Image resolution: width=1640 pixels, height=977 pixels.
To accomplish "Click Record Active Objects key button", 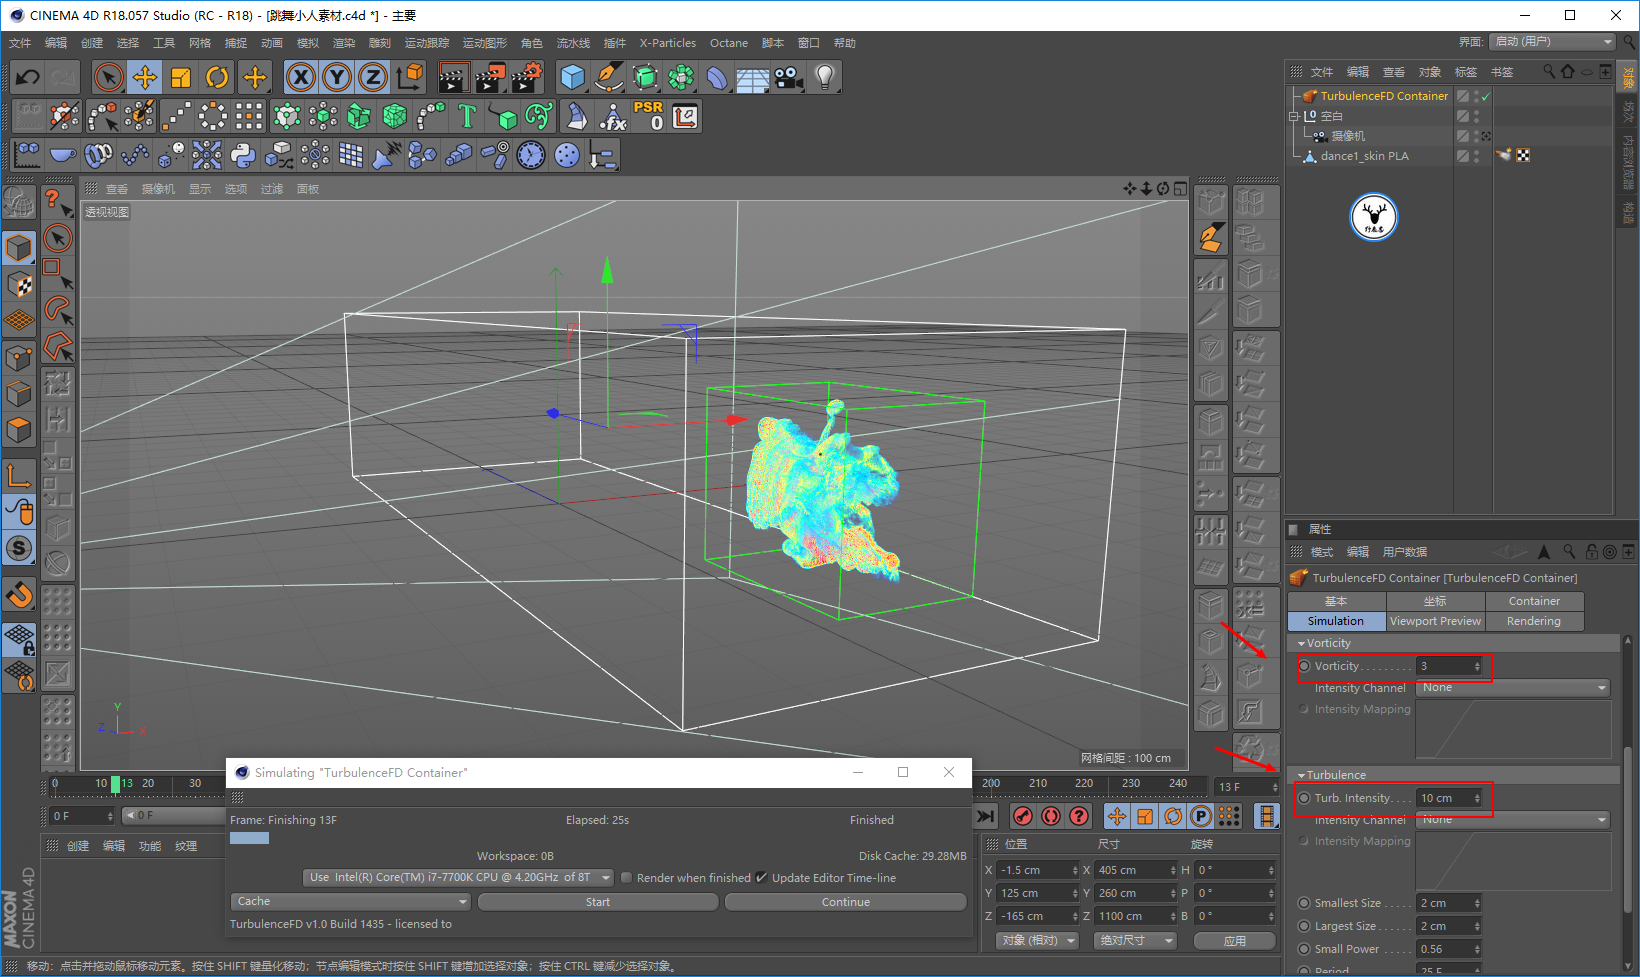I will [1023, 816].
